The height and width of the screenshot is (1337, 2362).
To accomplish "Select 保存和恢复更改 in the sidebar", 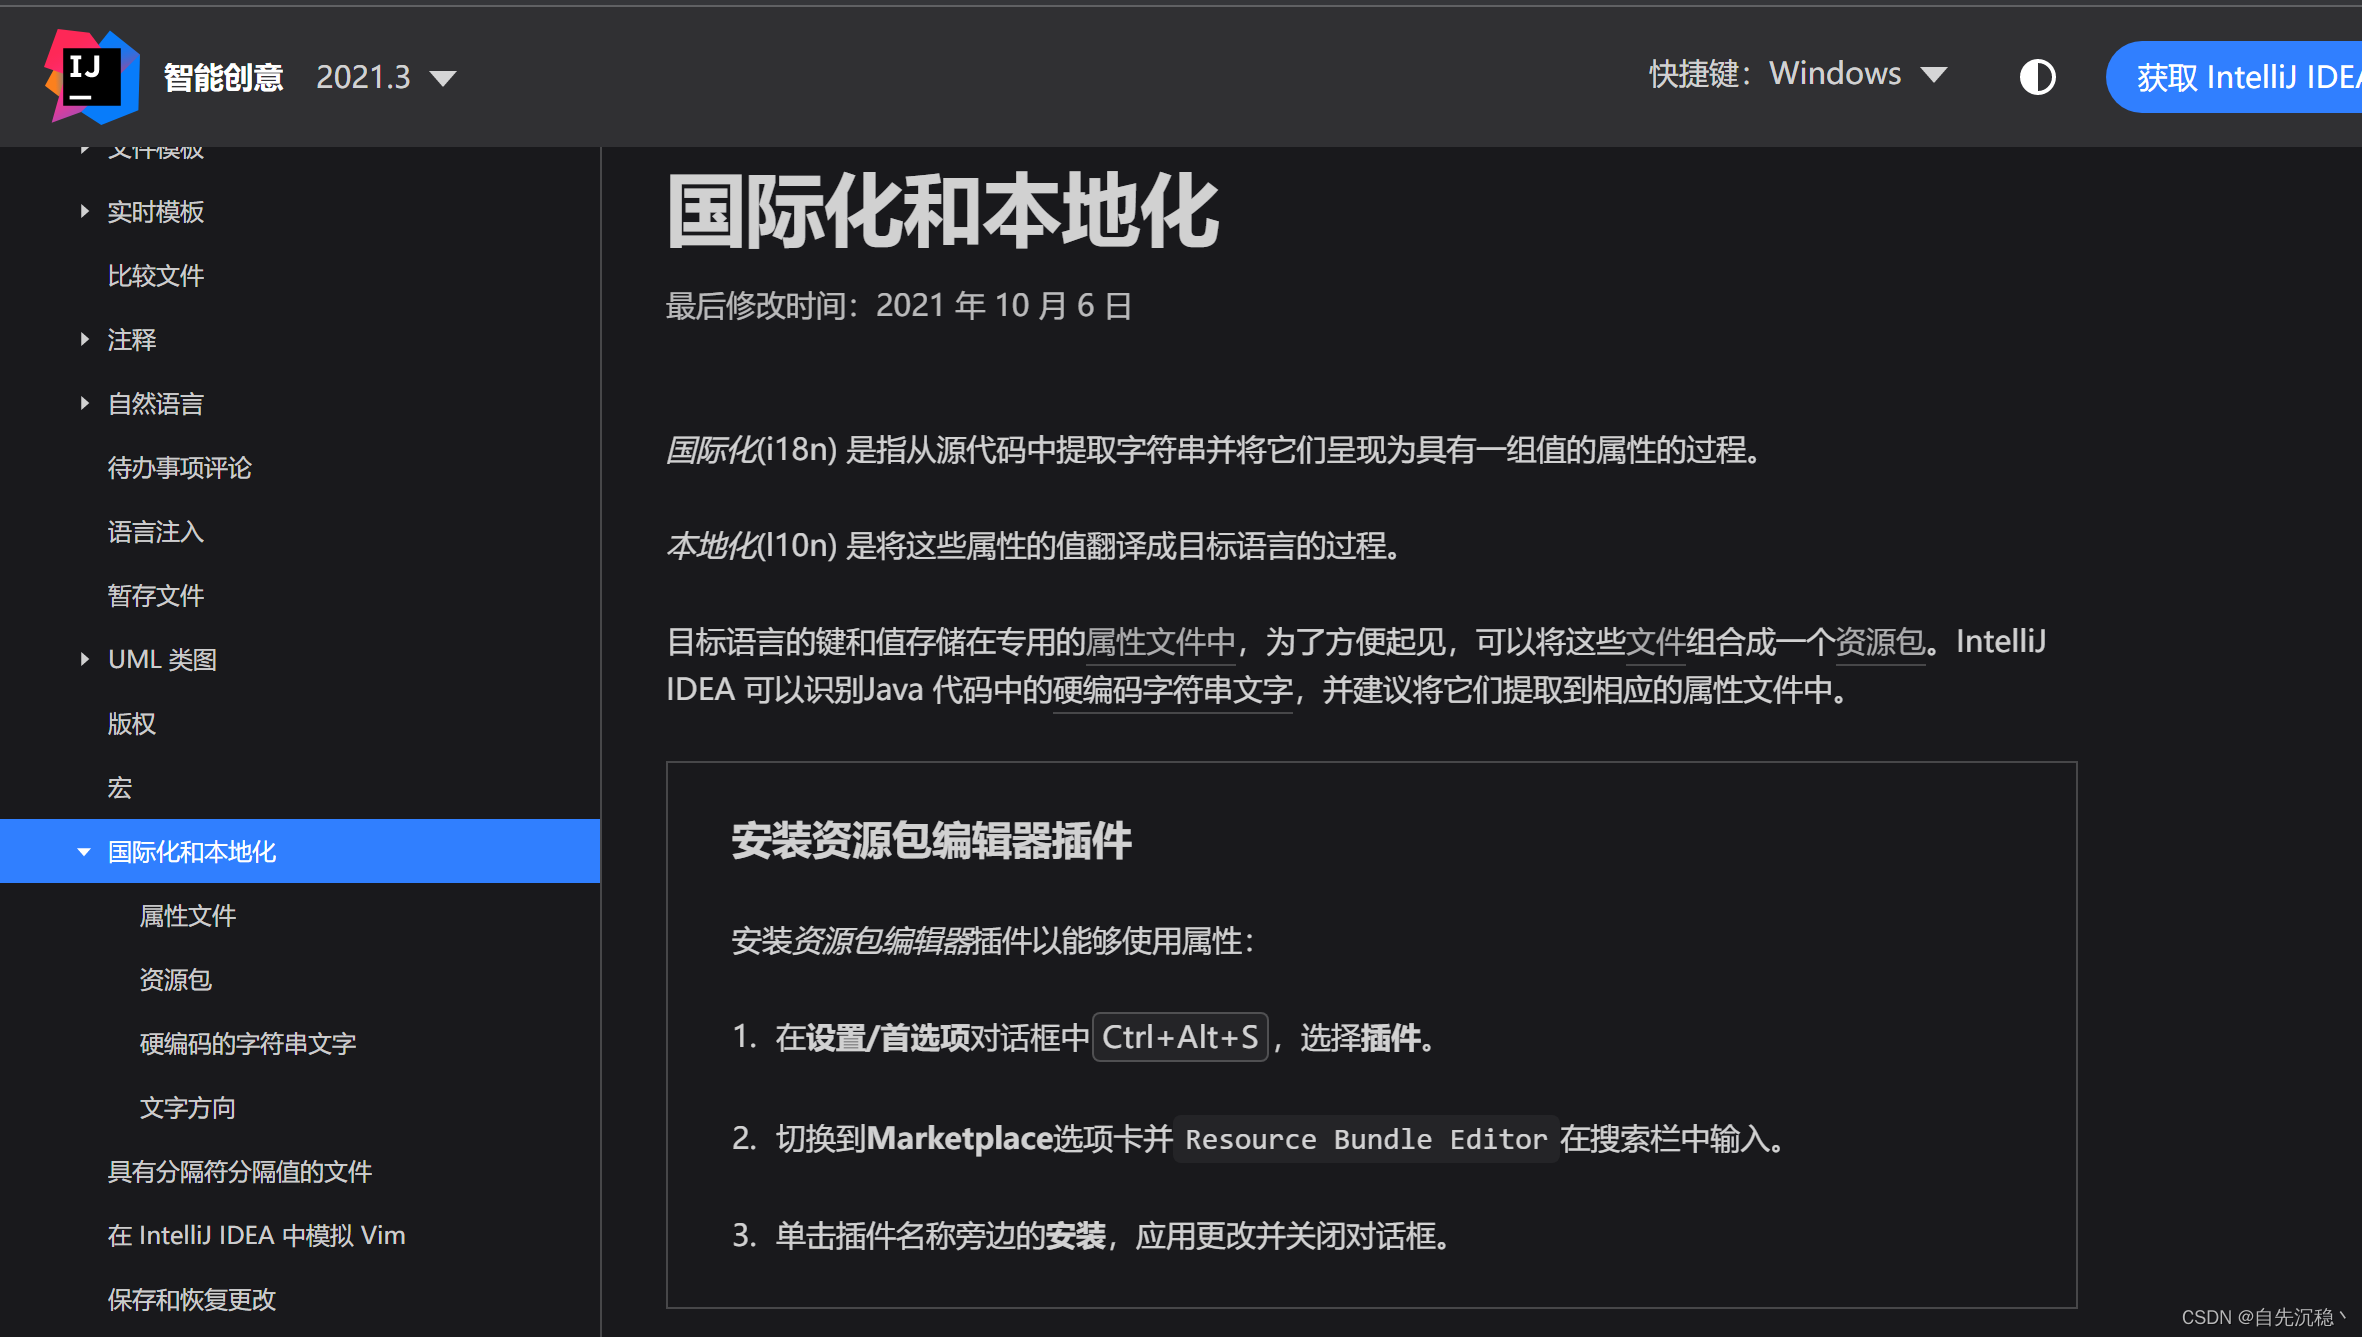I will [191, 1299].
